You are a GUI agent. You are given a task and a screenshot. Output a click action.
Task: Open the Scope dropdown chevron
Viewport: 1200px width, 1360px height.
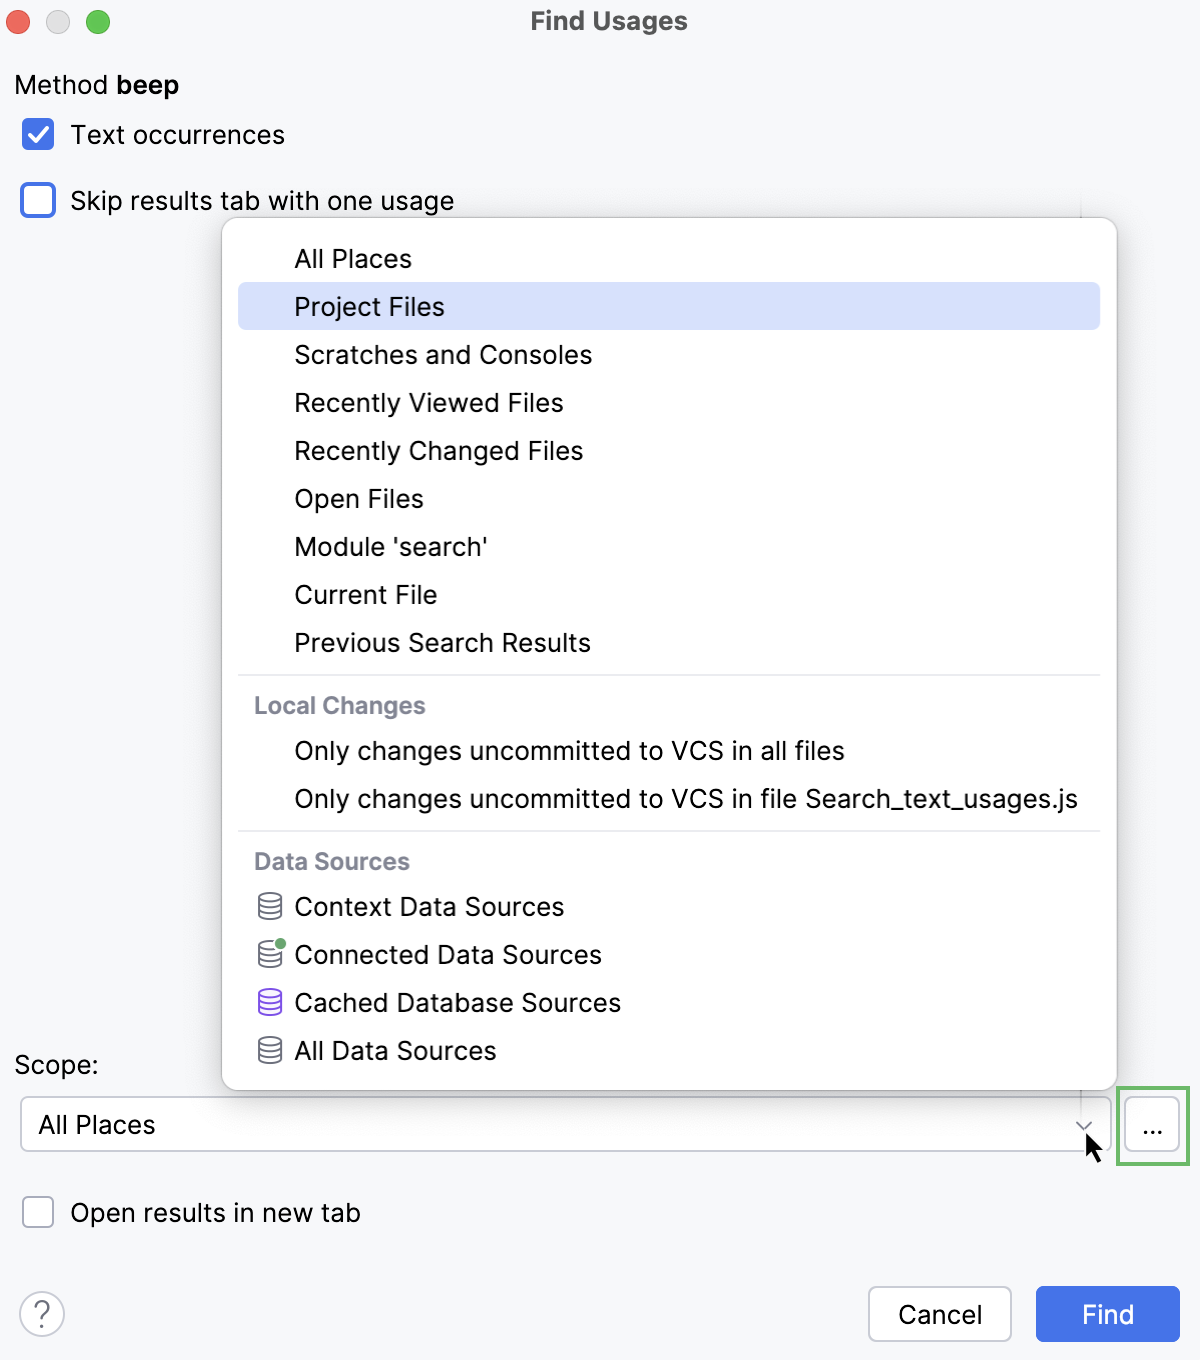(1083, 1124)
